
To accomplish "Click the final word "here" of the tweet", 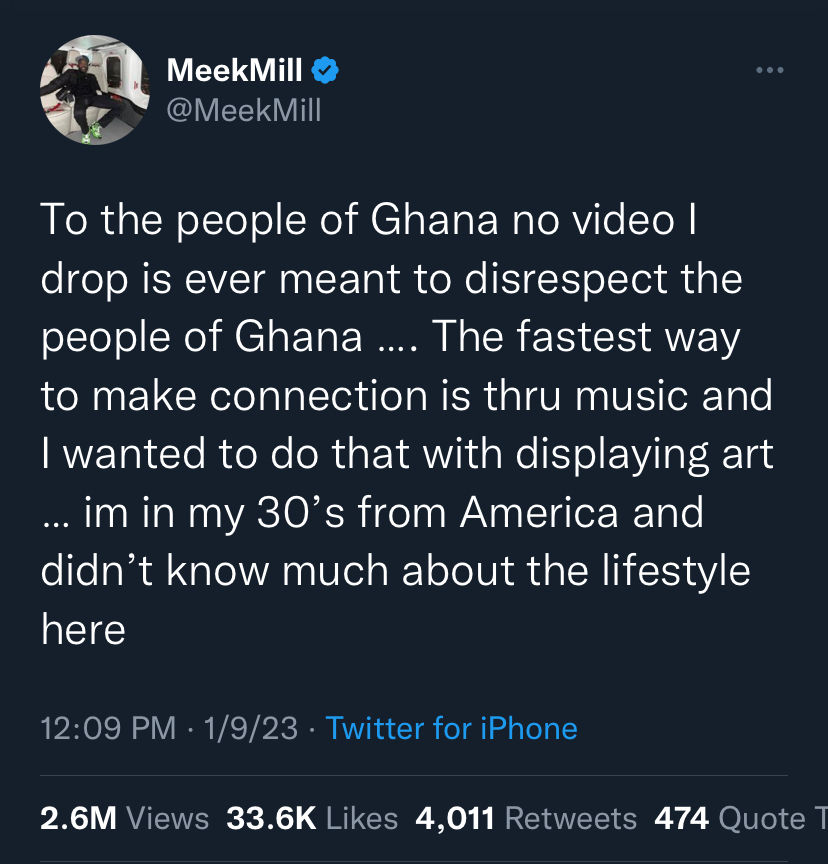I will [x=83, y=629].
